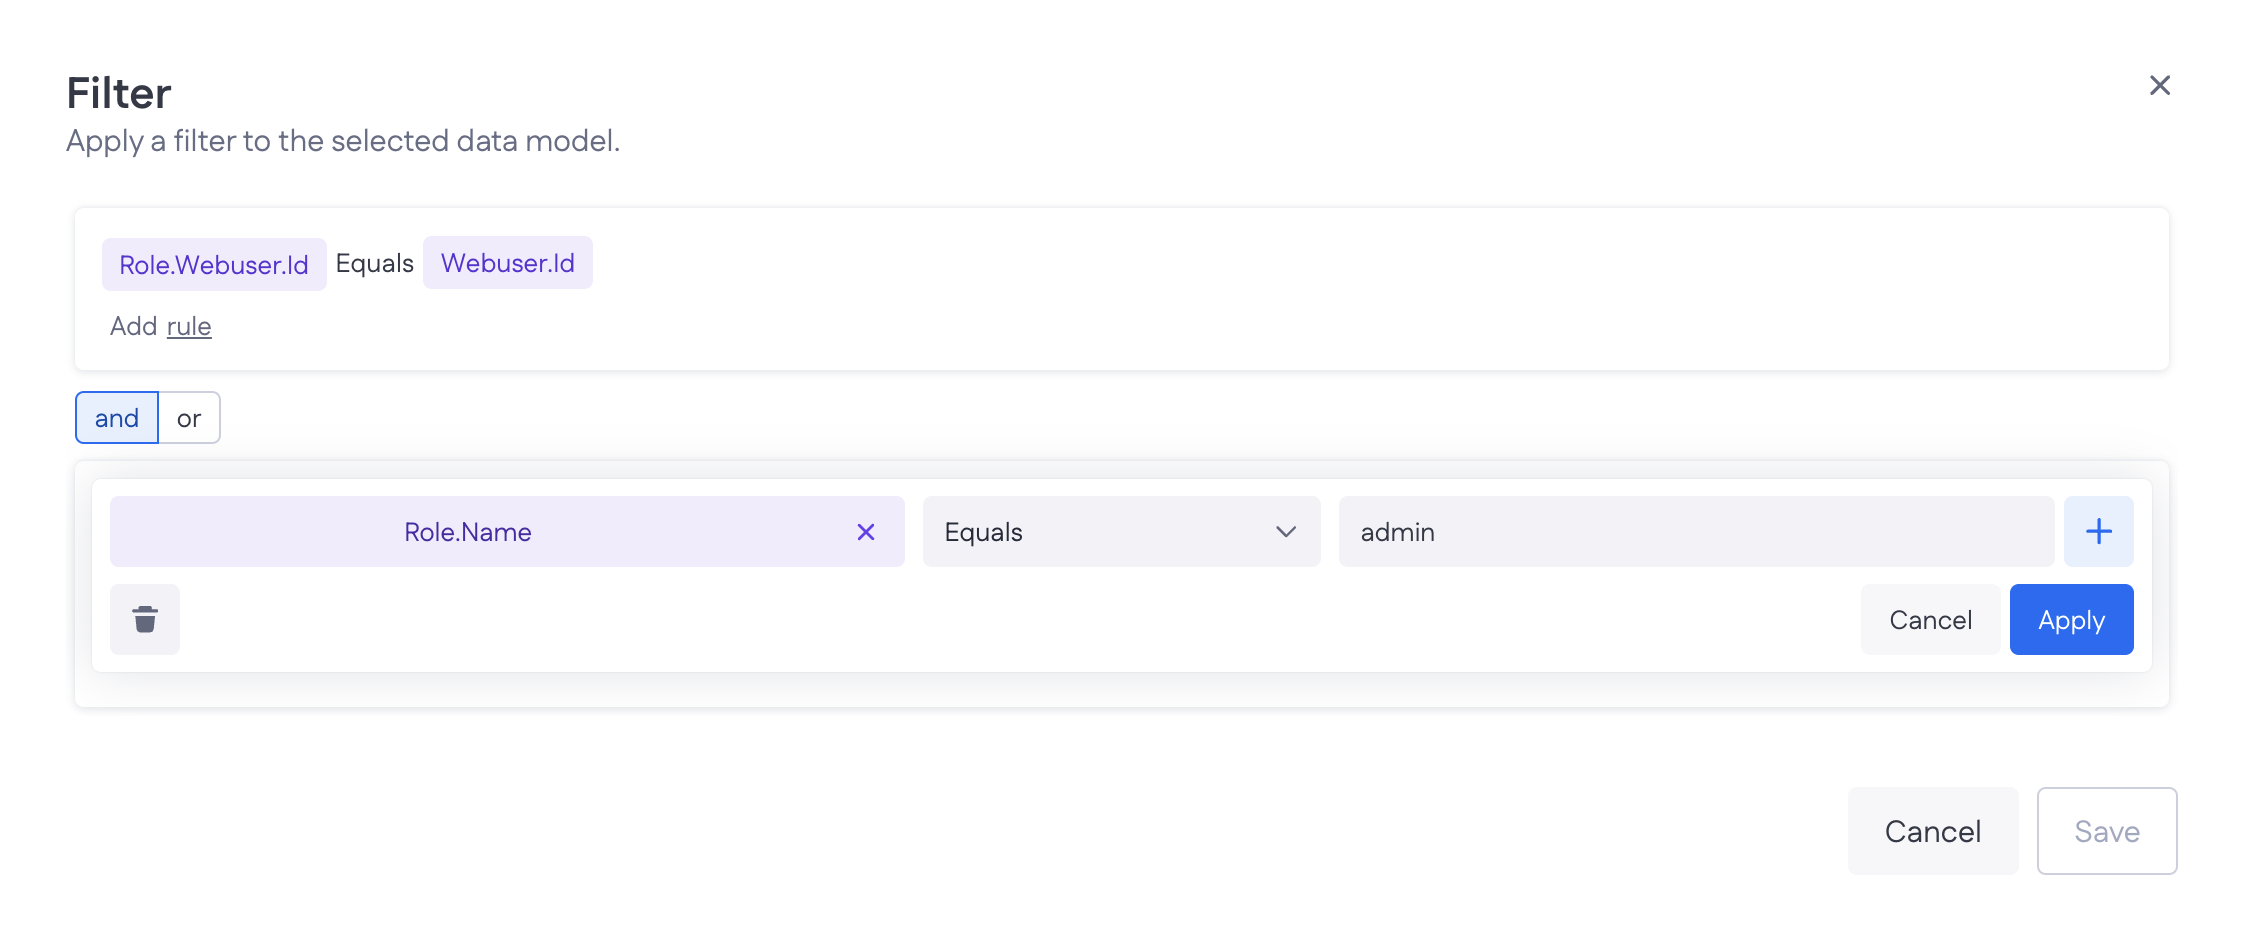Click the "Apply a filter" description text

tap(343, 141)
